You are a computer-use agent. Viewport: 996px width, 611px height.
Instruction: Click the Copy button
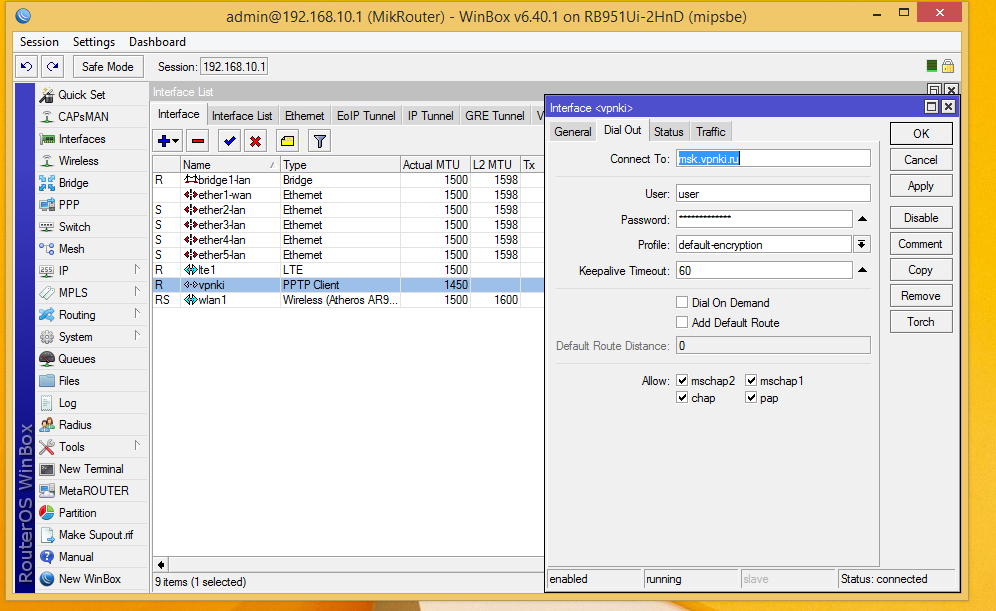tap(921, 269)
